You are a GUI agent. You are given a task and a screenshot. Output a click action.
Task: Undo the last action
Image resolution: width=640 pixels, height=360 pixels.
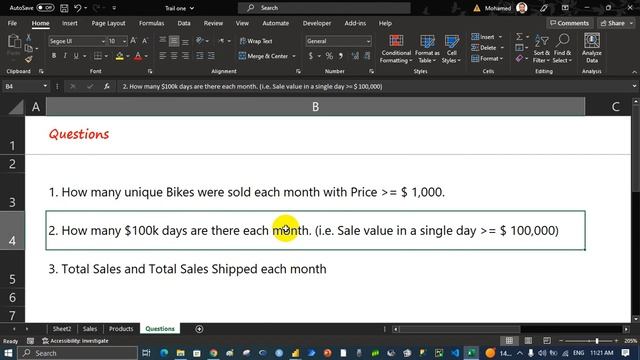tap(78, 8)
